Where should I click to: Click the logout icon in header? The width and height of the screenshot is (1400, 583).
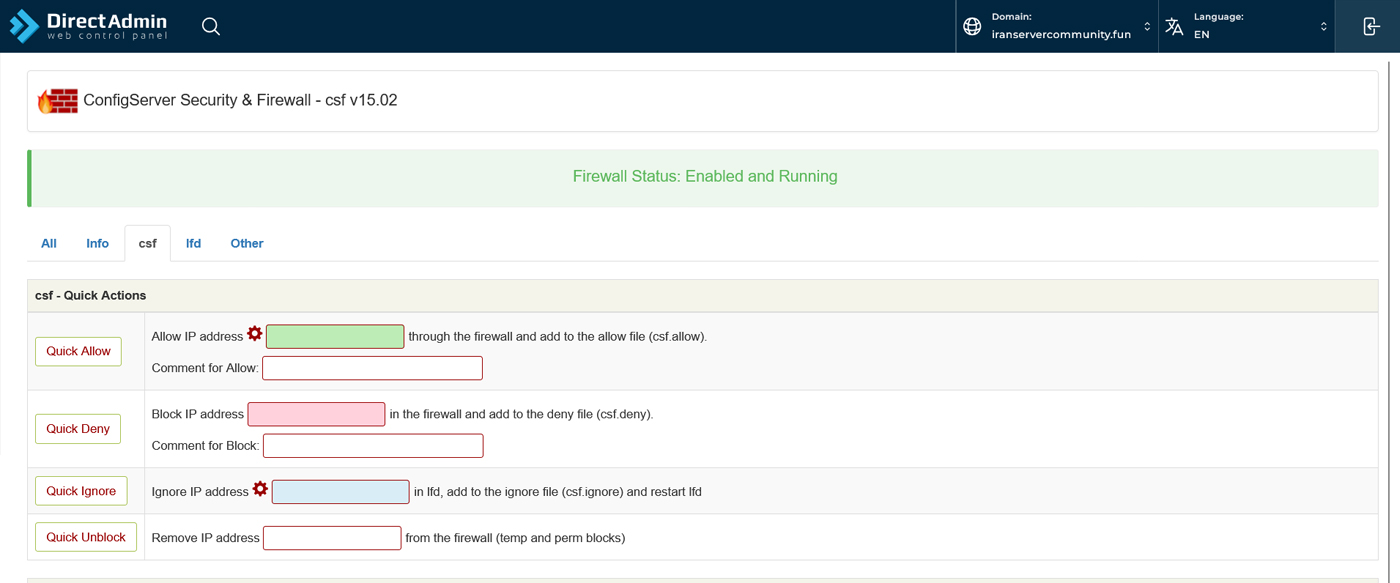point(1370,26)
